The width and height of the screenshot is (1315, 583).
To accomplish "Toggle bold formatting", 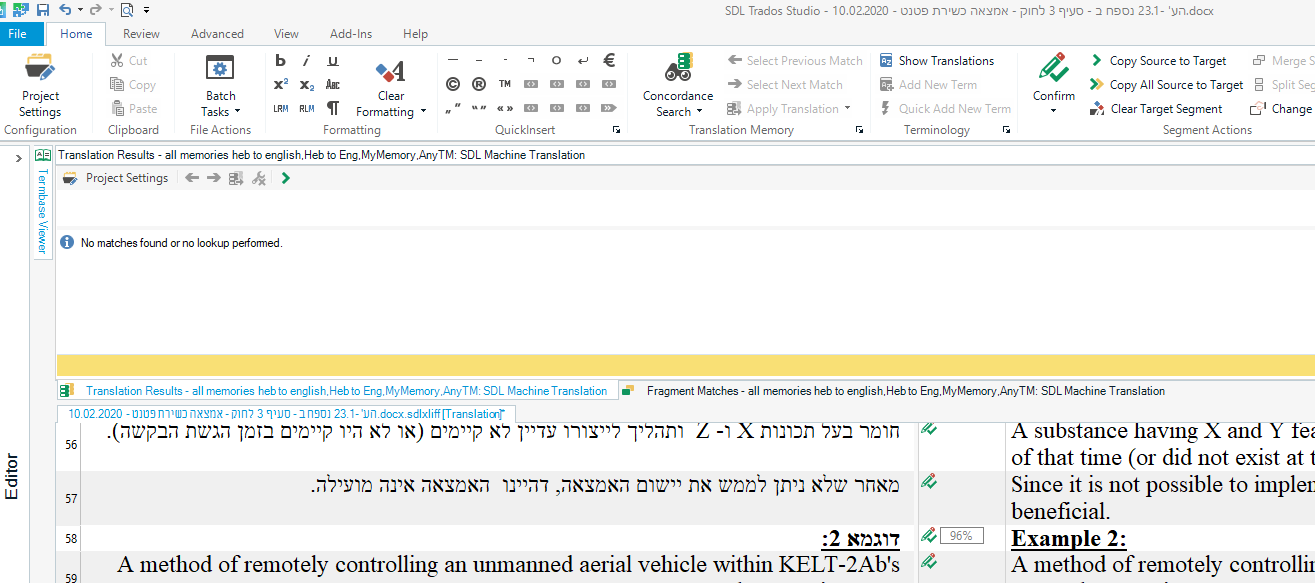I will tap(280, 60).
